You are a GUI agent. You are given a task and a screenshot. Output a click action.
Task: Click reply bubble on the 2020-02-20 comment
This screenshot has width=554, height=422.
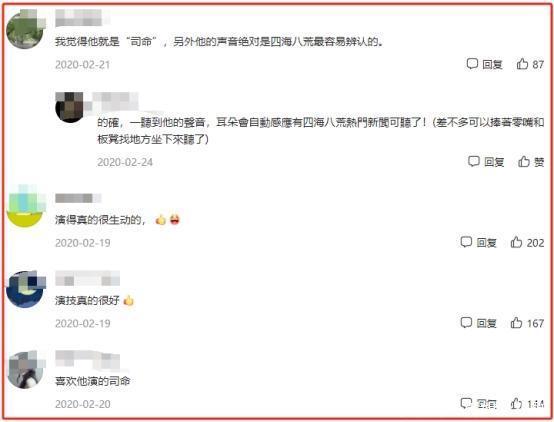[x=466, y=403]
